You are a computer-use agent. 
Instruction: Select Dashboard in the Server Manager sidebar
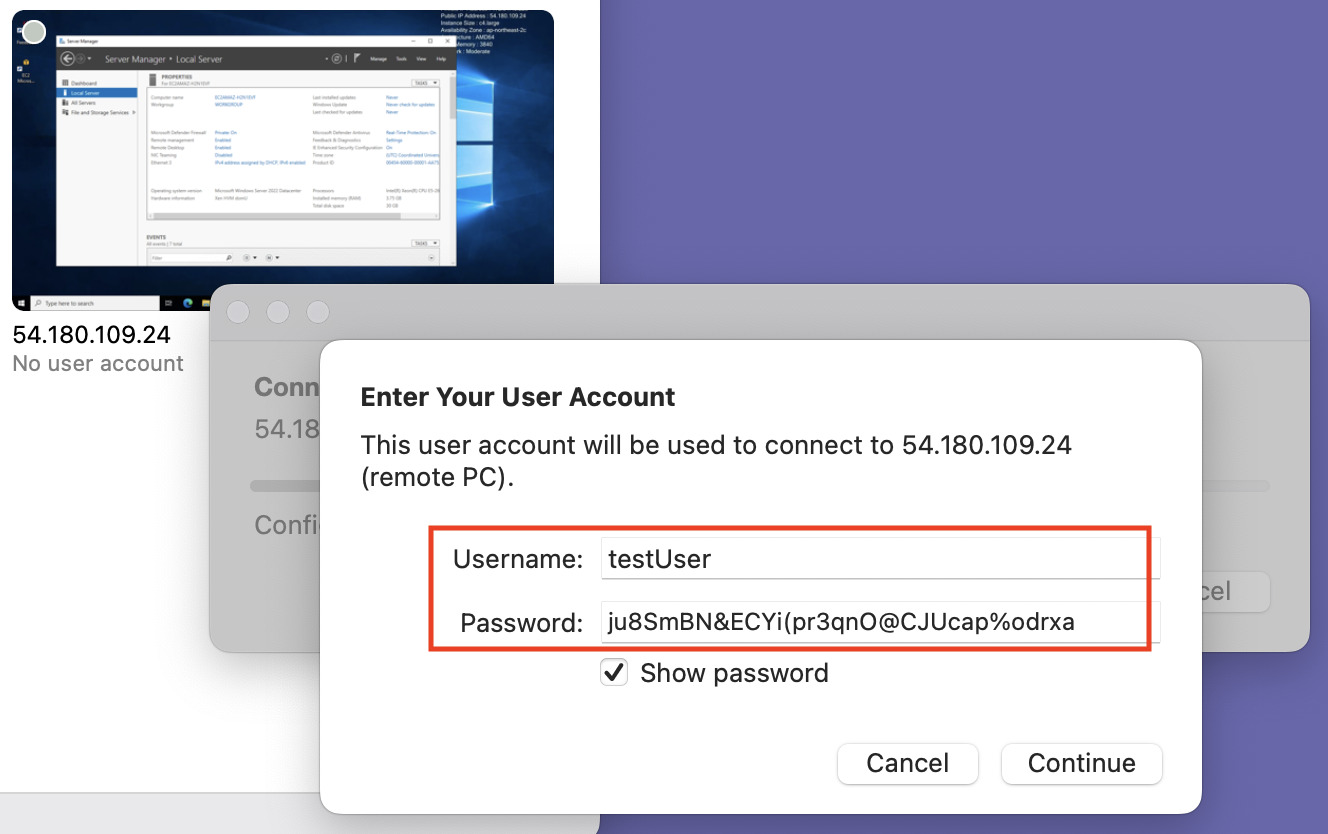click(85, 81)
